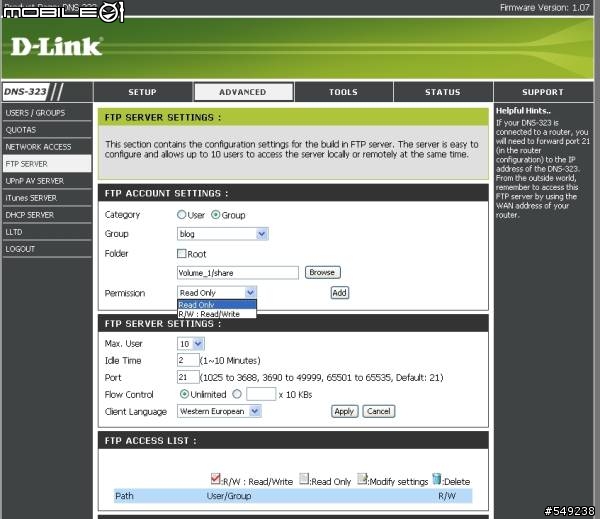The image size is (600, 519).
Task: Go to UPnP AV SERVER page
Action: pyautogui.click(x=47, y=181)
